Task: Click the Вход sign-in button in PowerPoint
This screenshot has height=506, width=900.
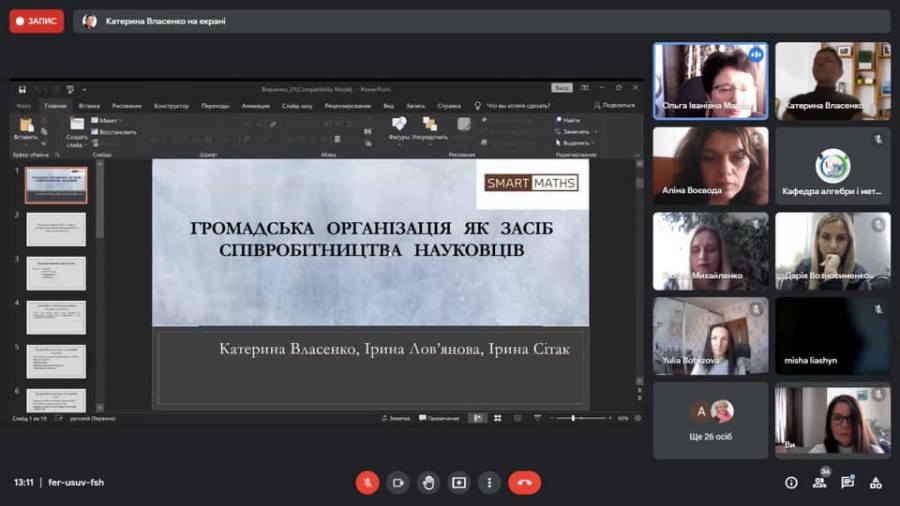Action: 562,88
